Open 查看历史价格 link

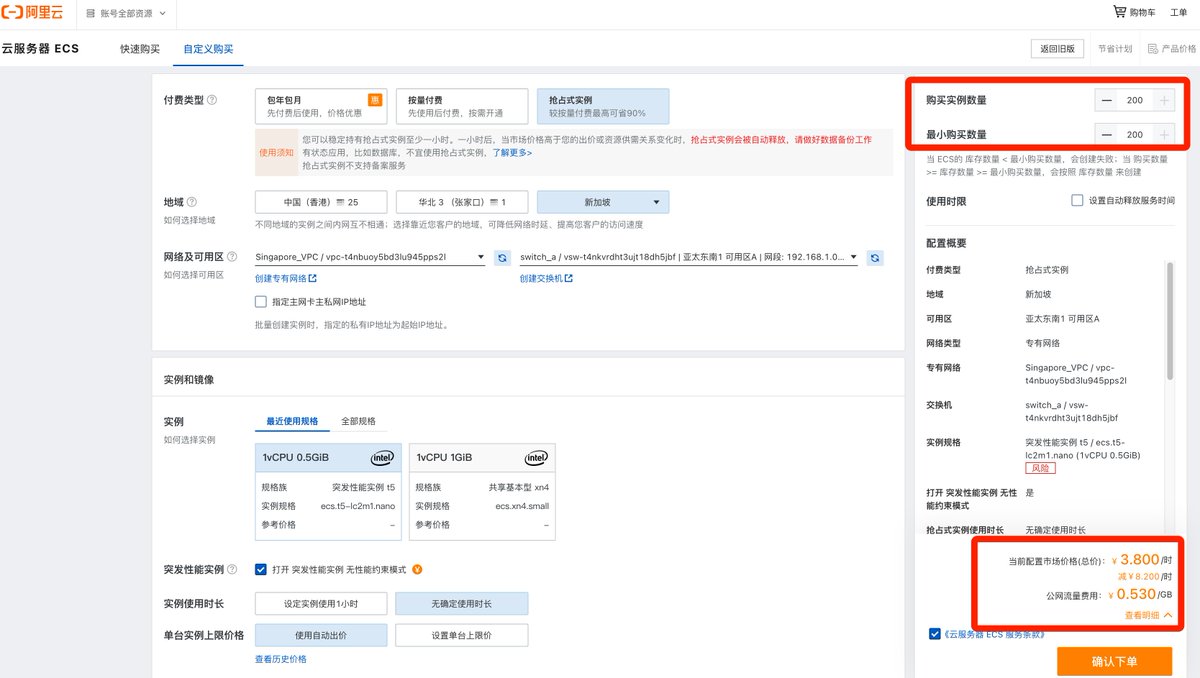click(x=281, y=659)
